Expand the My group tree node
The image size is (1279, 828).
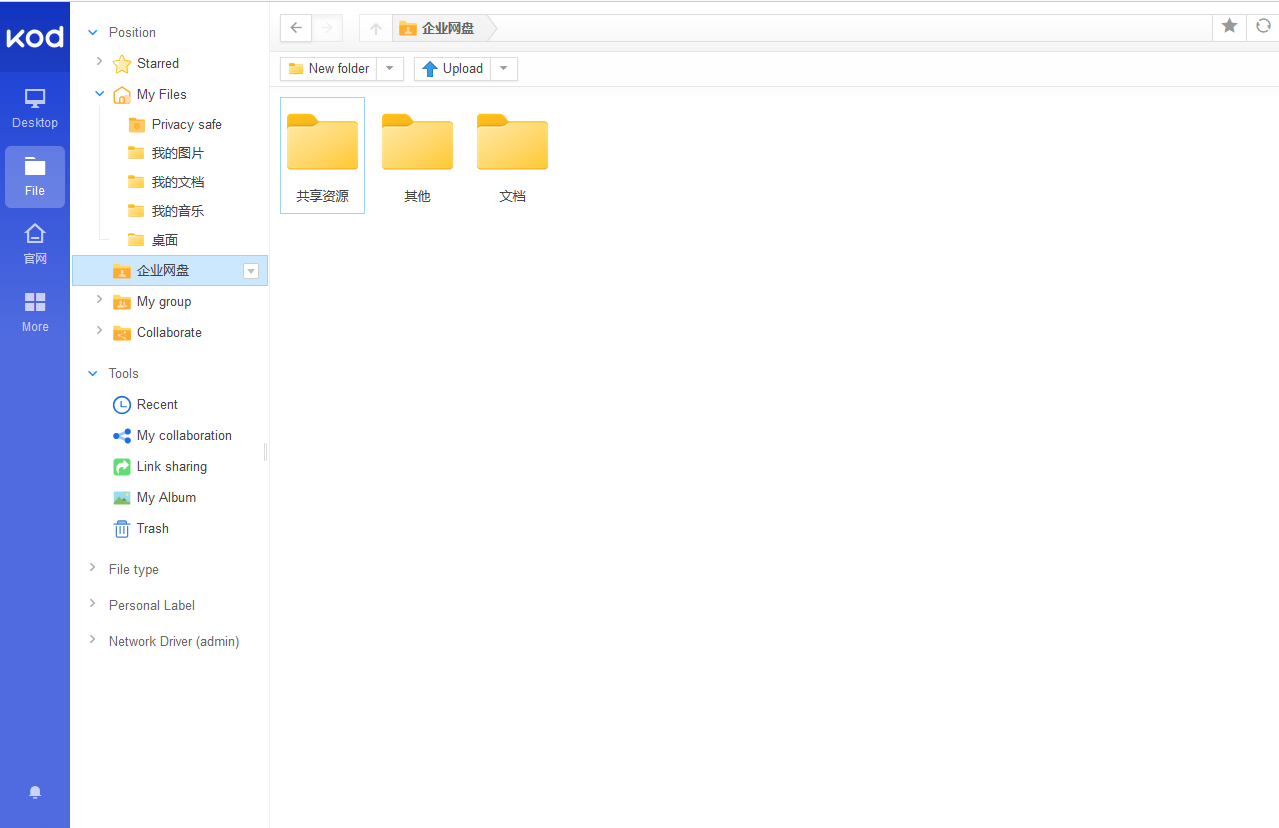coord(99,300)
